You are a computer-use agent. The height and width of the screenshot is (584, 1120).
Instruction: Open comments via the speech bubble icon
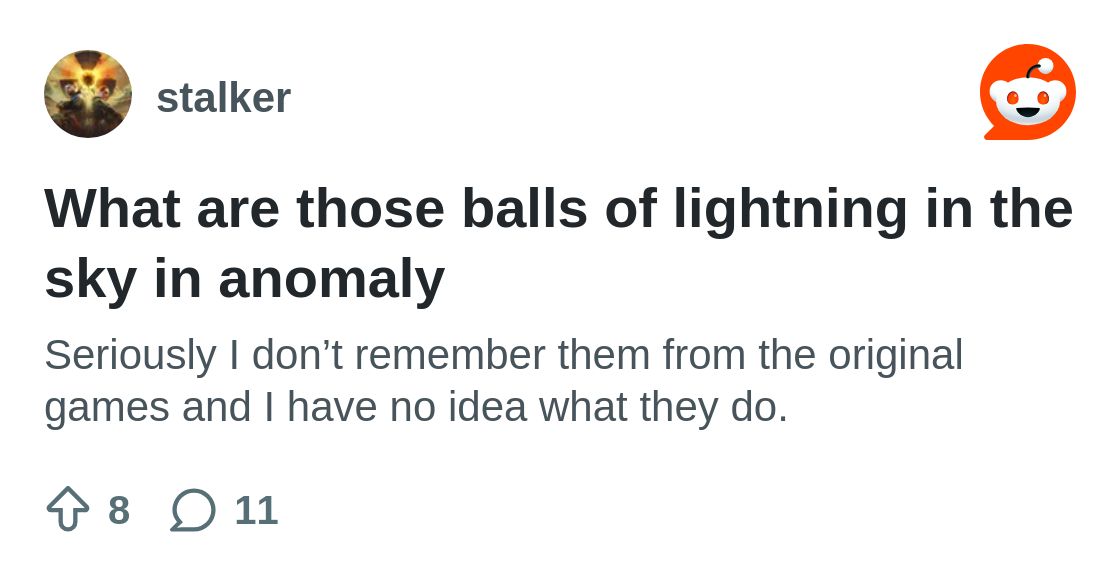(193, 510)
